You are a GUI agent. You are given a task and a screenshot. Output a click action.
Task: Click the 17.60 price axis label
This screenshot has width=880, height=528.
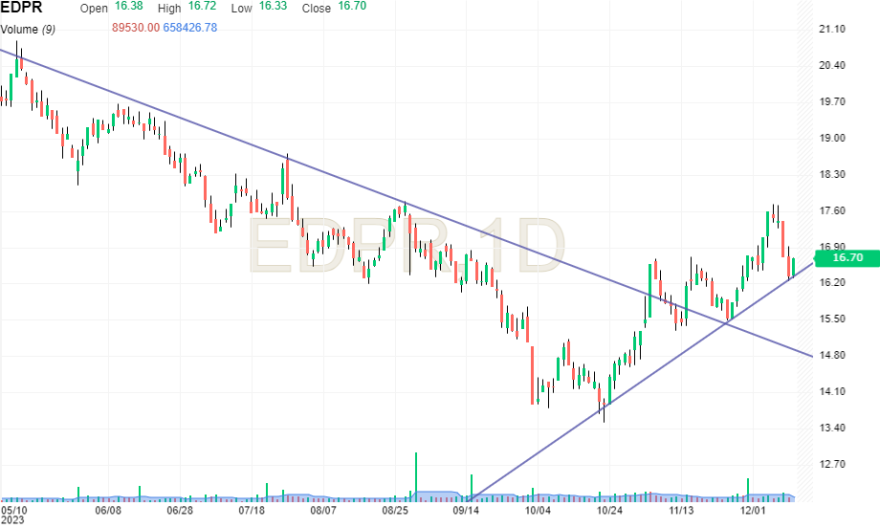pyautogui.click(x=832, y=211)
